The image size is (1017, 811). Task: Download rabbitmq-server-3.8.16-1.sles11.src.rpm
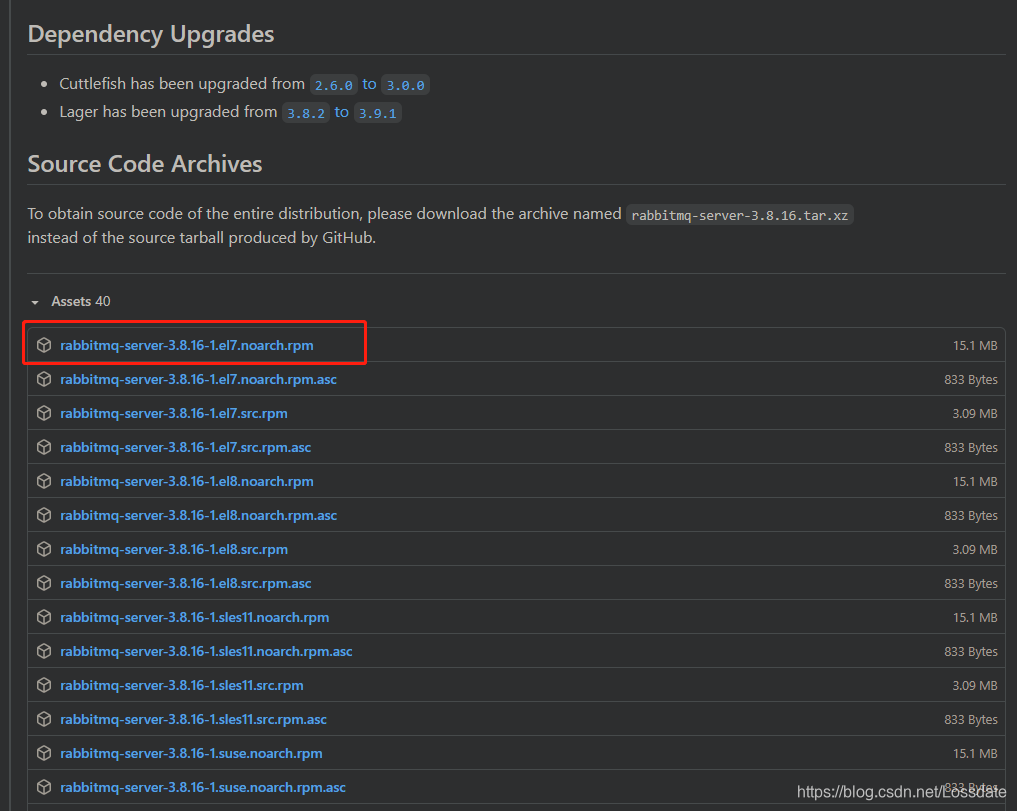tap(182, 685)
